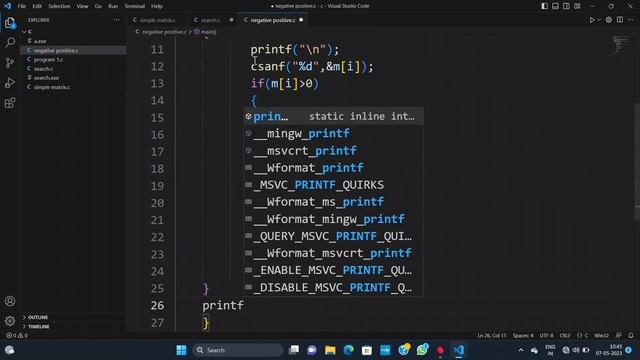
Task: Toggle the primary side bar layout
Action: [544, 6]
